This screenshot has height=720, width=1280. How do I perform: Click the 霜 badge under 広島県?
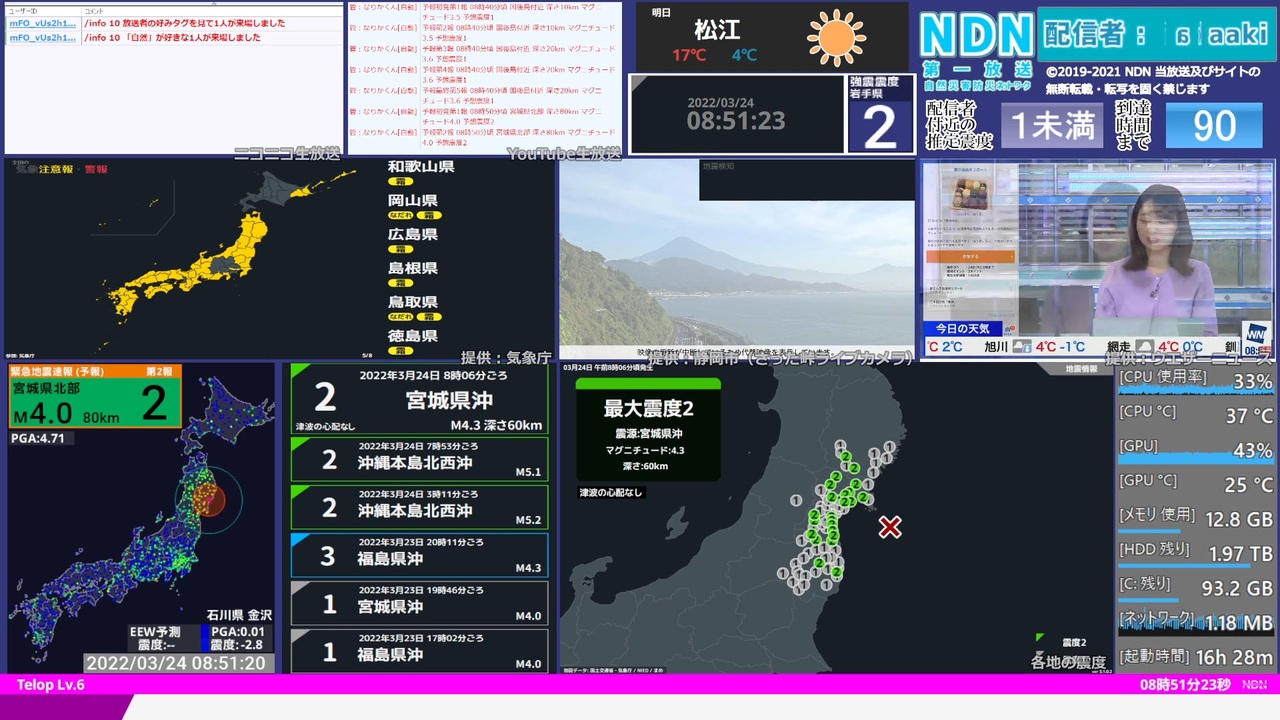pos(400,249)
